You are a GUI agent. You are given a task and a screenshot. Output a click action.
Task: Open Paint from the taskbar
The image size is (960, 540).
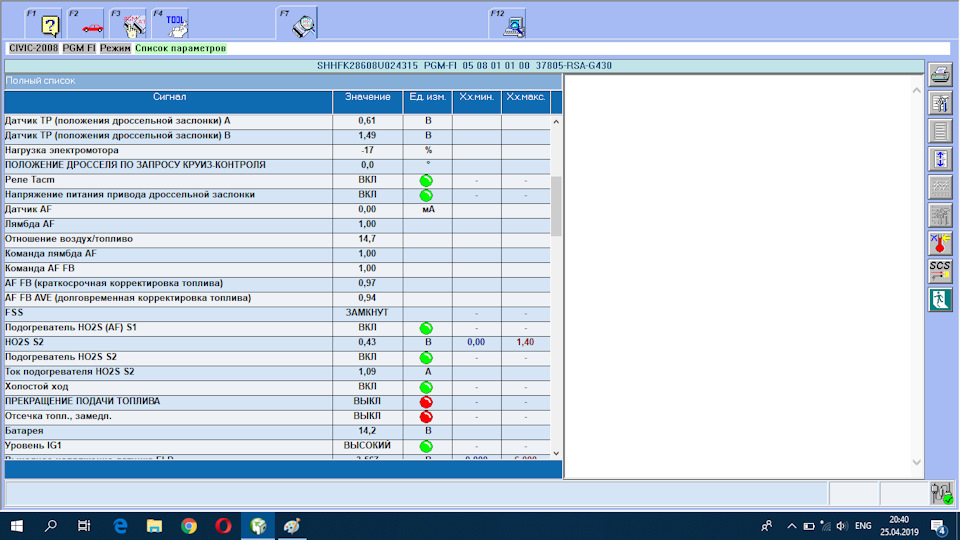tap(292, 526)
